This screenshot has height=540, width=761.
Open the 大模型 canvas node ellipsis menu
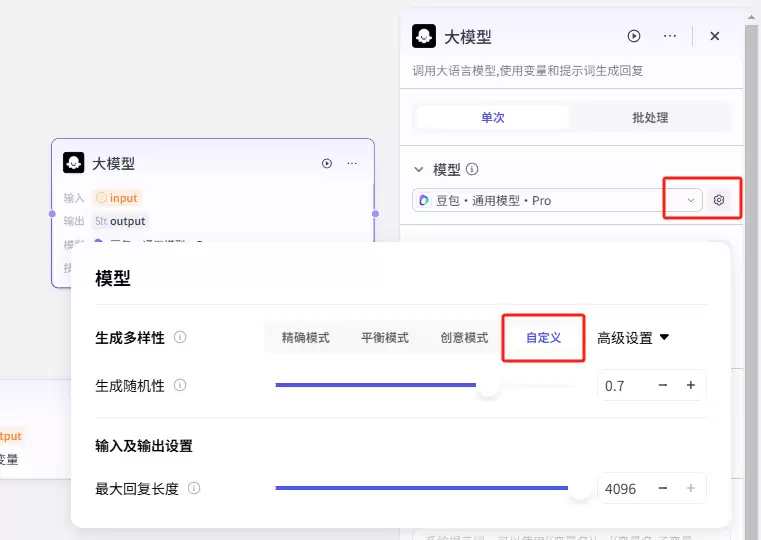(352, 164)
